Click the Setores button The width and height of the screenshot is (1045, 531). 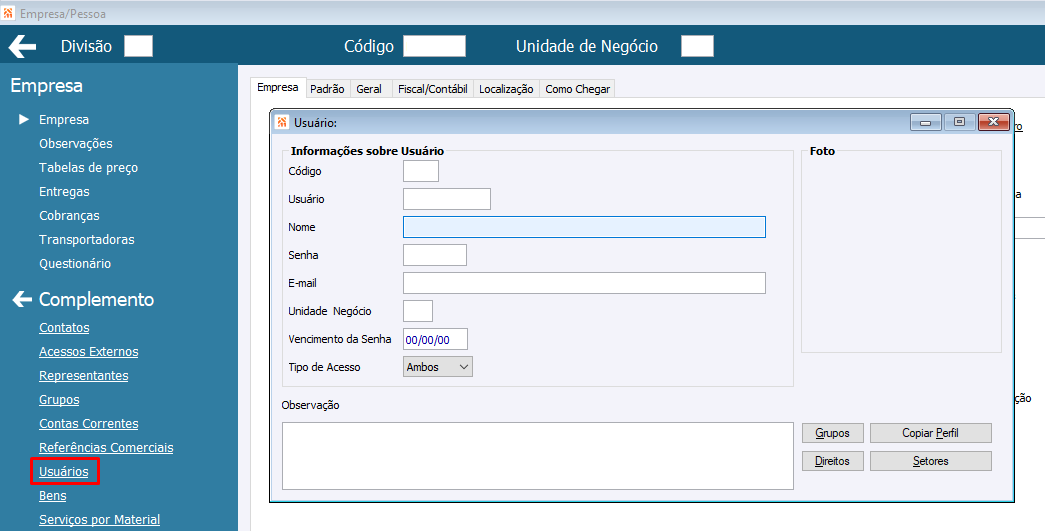pyautogui.click(x=930, y=461)
